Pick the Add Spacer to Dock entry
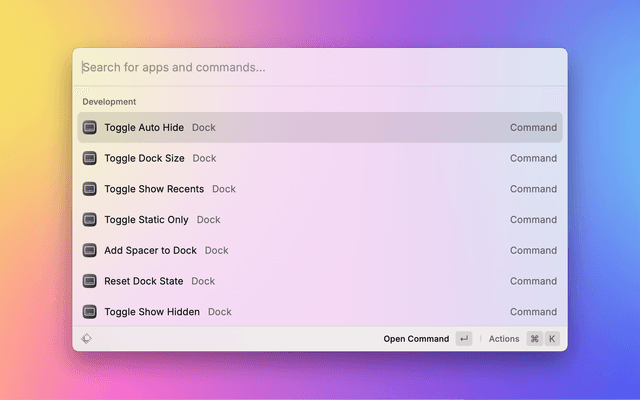The image size is (640, 400). [150, 251]
